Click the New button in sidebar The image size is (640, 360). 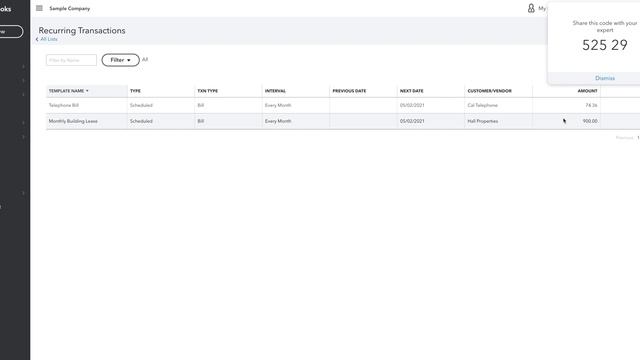[x=11, y=31]
